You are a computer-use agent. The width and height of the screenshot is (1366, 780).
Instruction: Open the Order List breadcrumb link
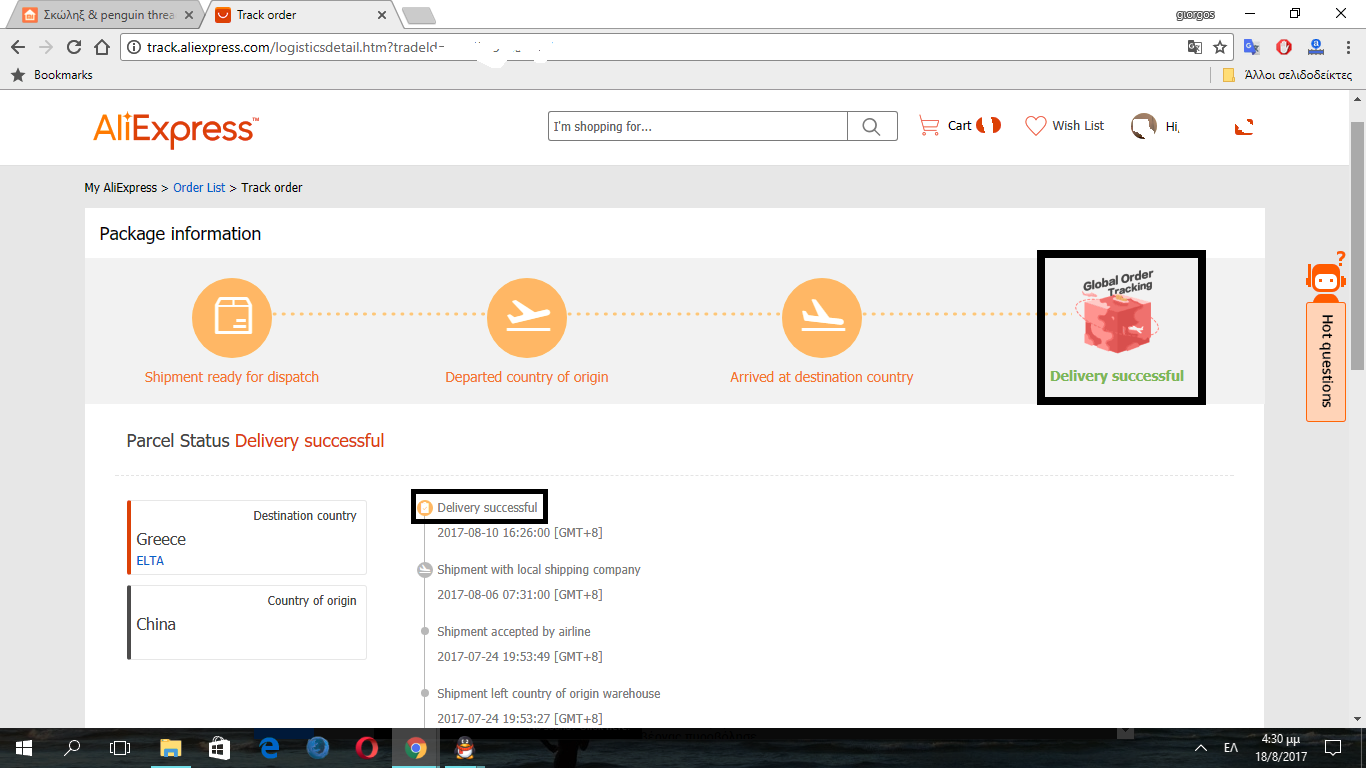pos(199,187)
